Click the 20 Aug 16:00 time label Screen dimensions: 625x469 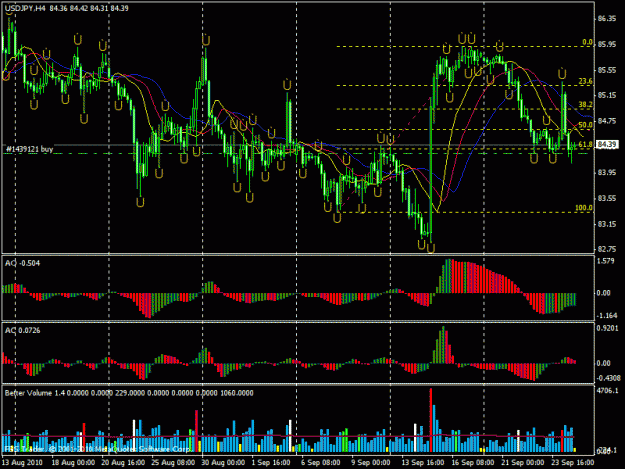123,463
